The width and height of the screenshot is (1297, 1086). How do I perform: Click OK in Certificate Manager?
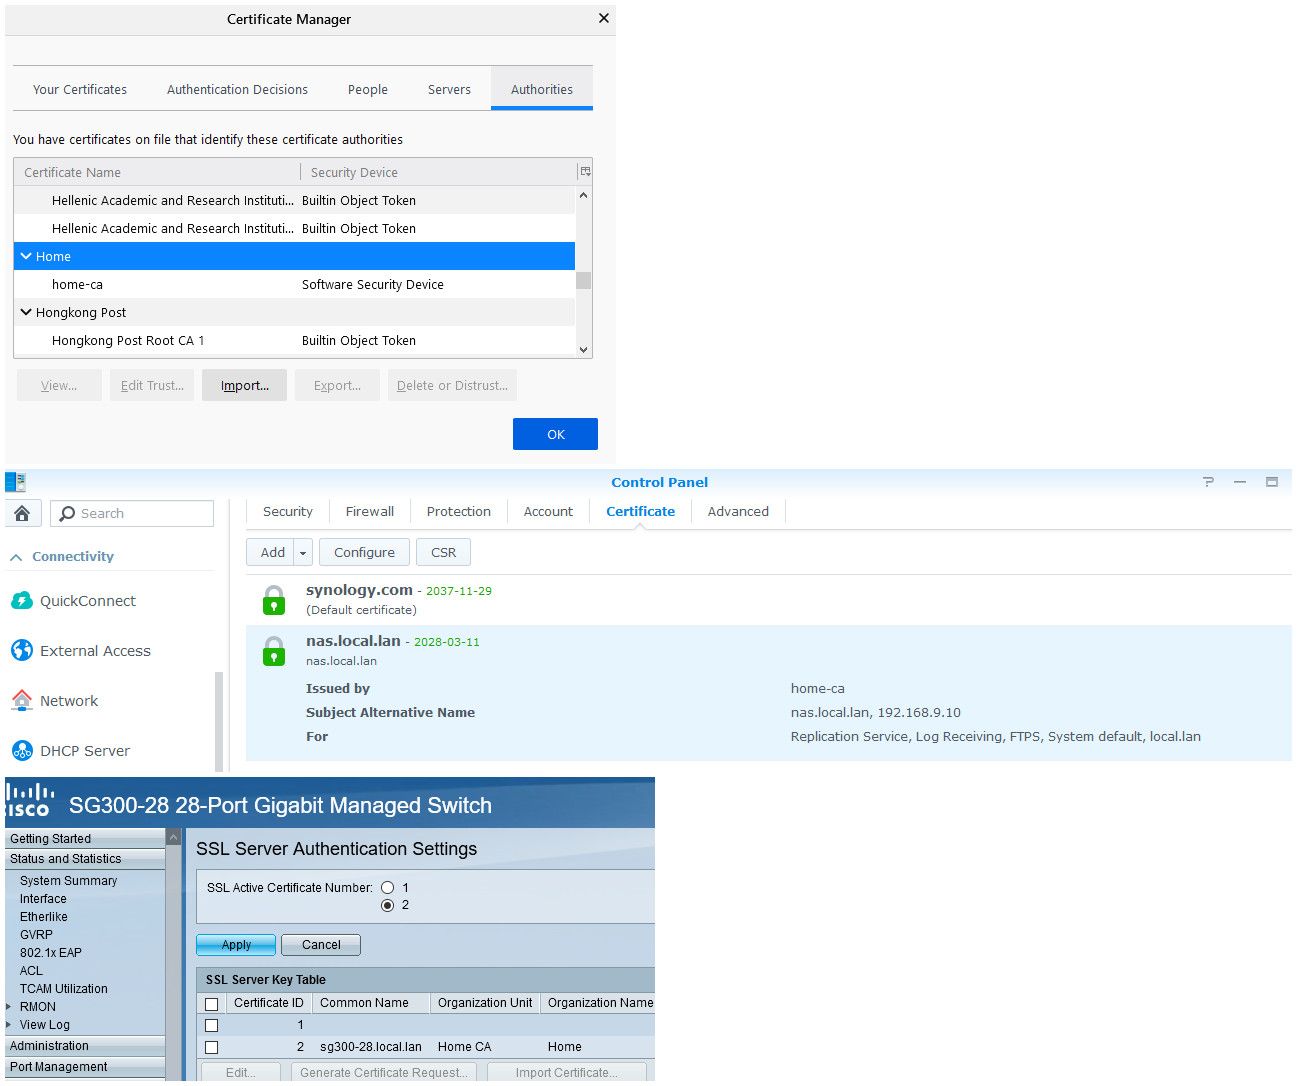coord(556,434)
